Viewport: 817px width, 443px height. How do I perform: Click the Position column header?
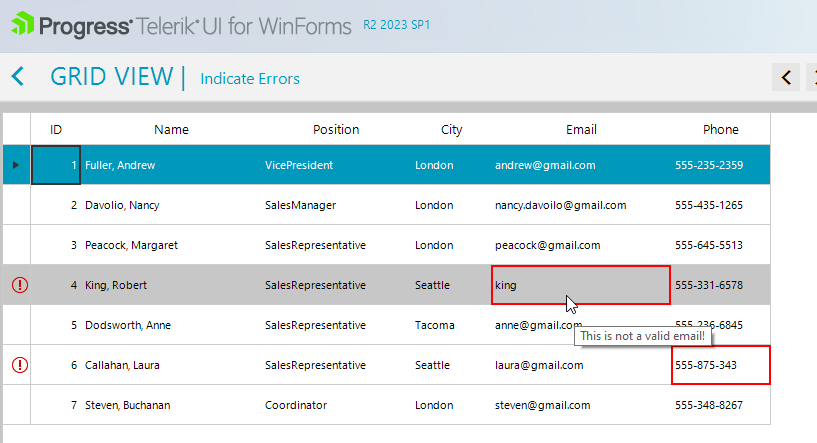(x=336, y=129)
